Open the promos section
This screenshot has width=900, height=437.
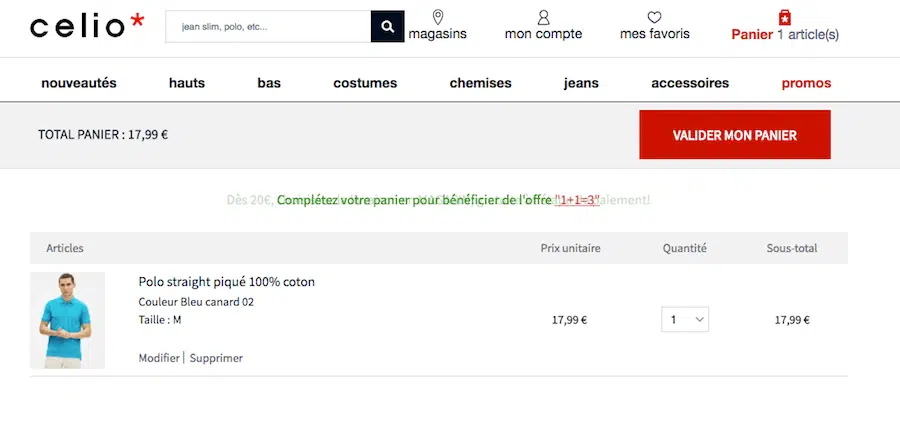[806, 83]
